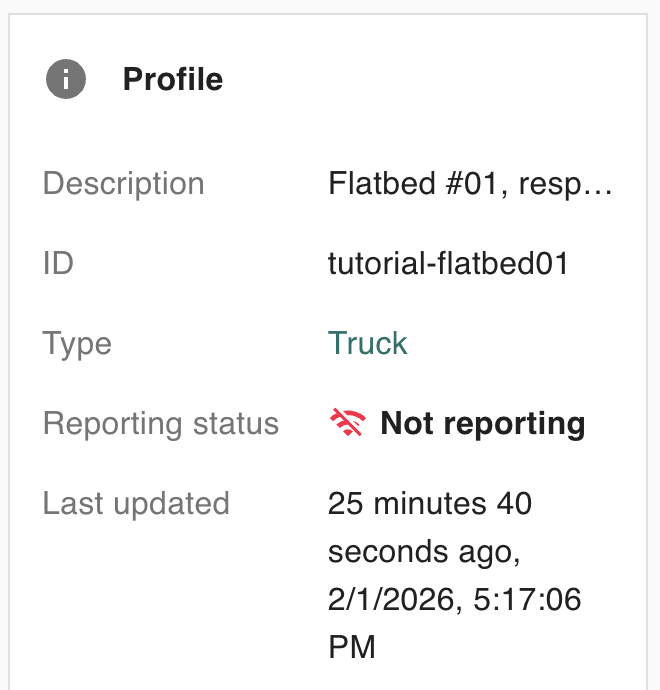Click the Description field label

pos(123,184)
